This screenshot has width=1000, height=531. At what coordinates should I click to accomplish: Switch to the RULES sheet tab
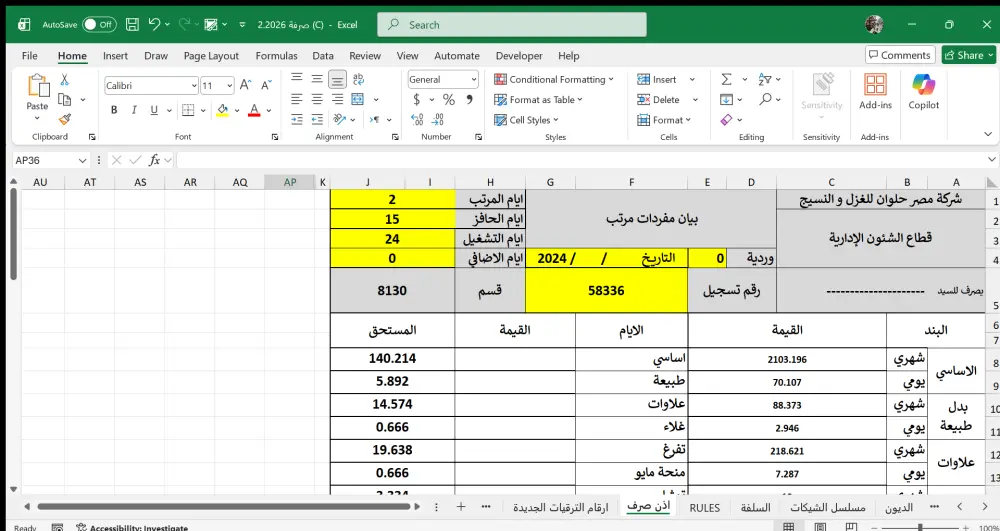[705, 508]
